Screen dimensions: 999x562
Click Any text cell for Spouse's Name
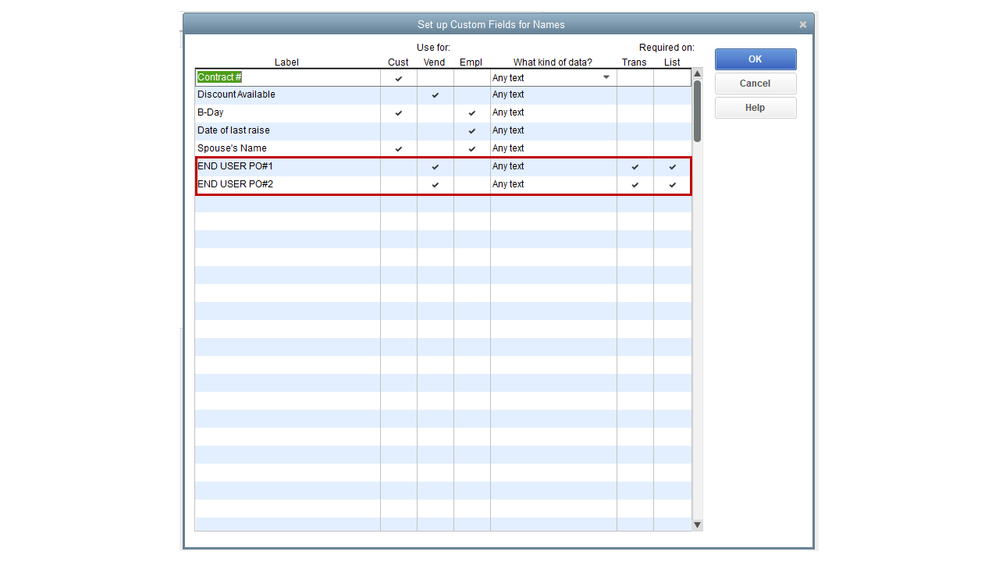553,148
